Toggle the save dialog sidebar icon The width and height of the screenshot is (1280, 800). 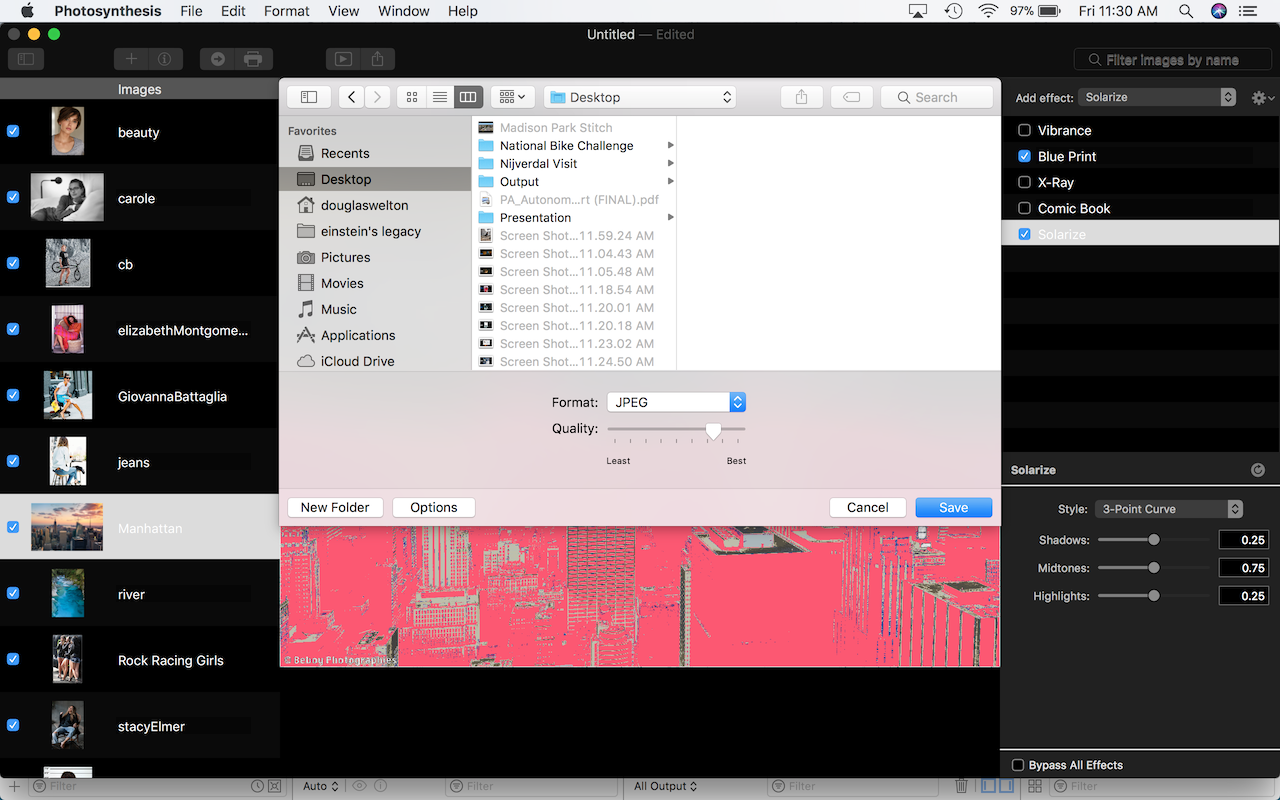(x=309, y=97)
